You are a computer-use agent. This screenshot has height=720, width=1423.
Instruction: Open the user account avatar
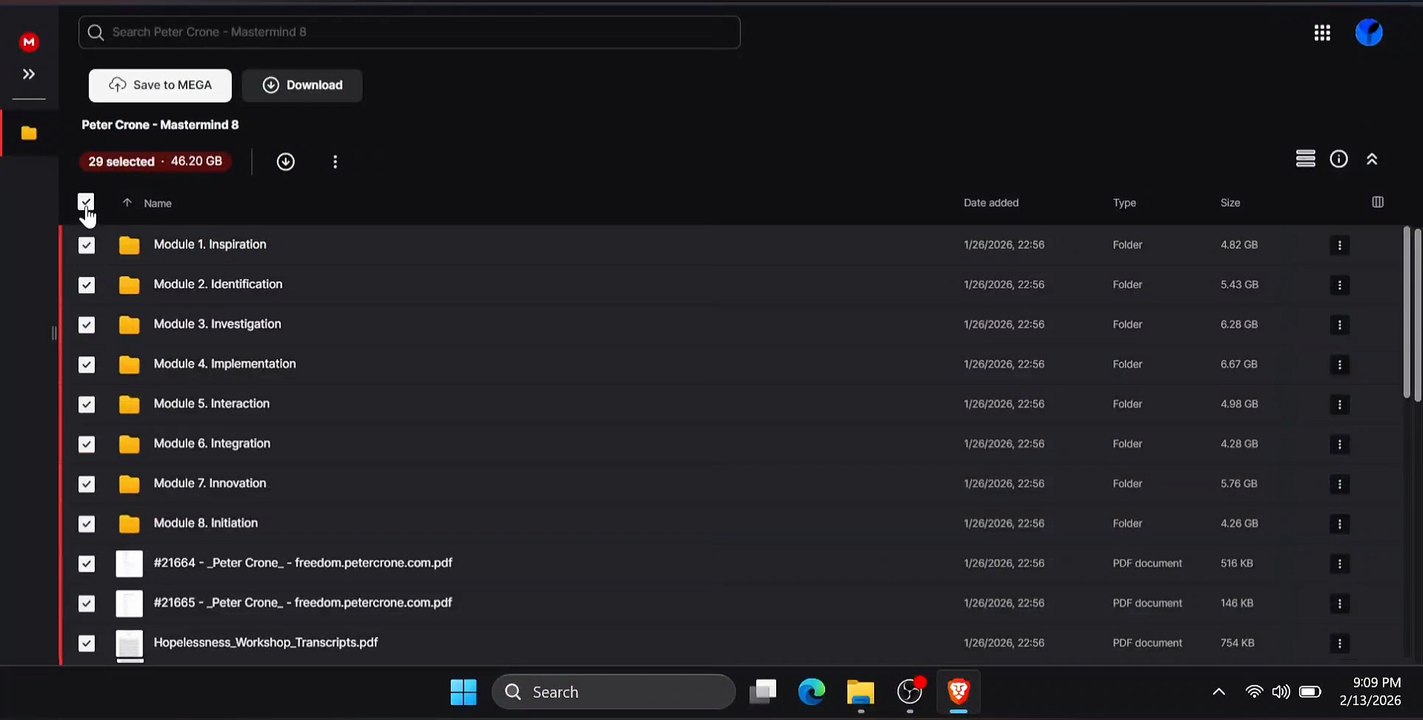pyautogui.click(x=1369, y=33)
